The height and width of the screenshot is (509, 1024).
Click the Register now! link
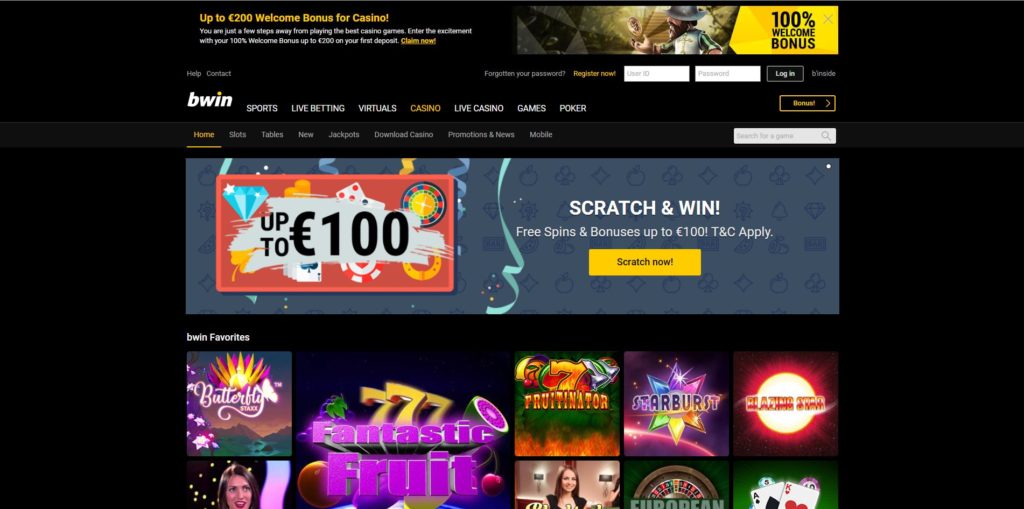coord(594,74)
